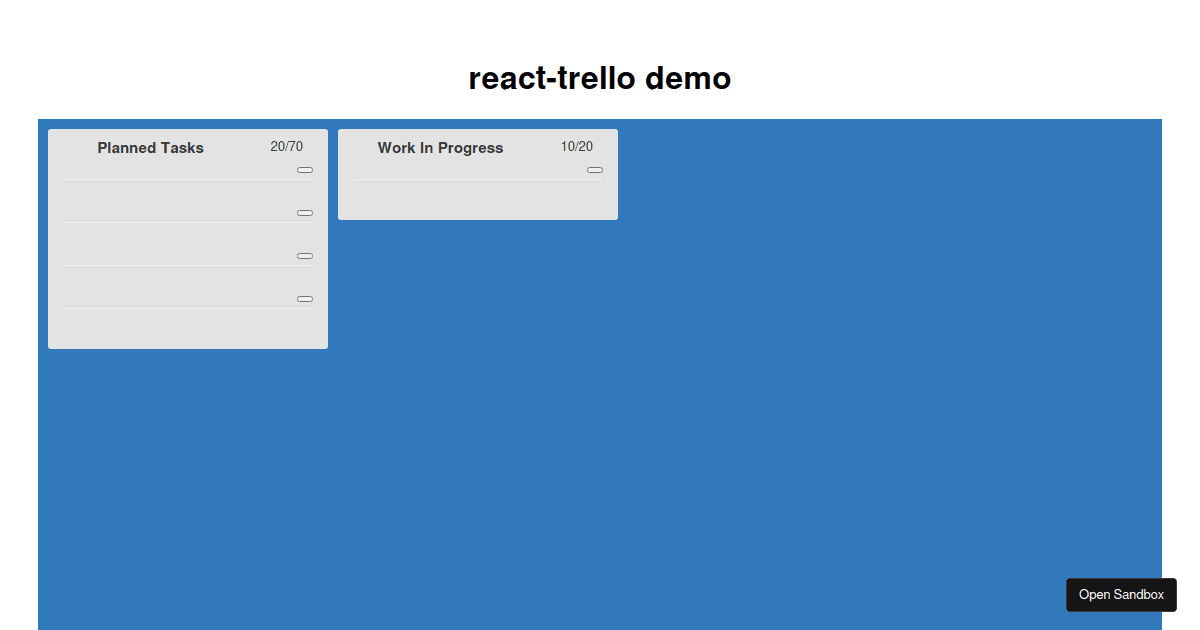Click the delete icon on the third Planned Tasks card
Image resolution: width=1200 pixels, height=630 pixels.
click(x=304, y=255)
